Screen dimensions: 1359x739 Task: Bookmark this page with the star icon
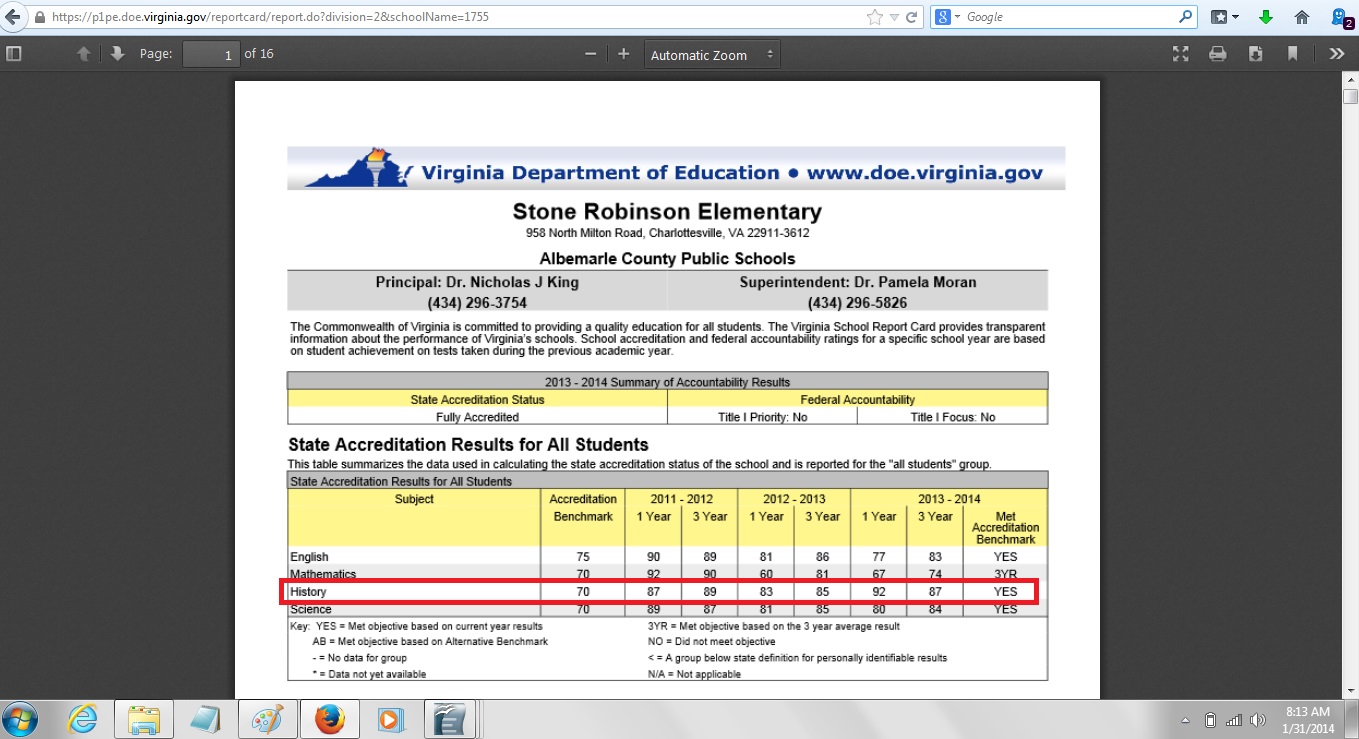(x=875, y=17)
